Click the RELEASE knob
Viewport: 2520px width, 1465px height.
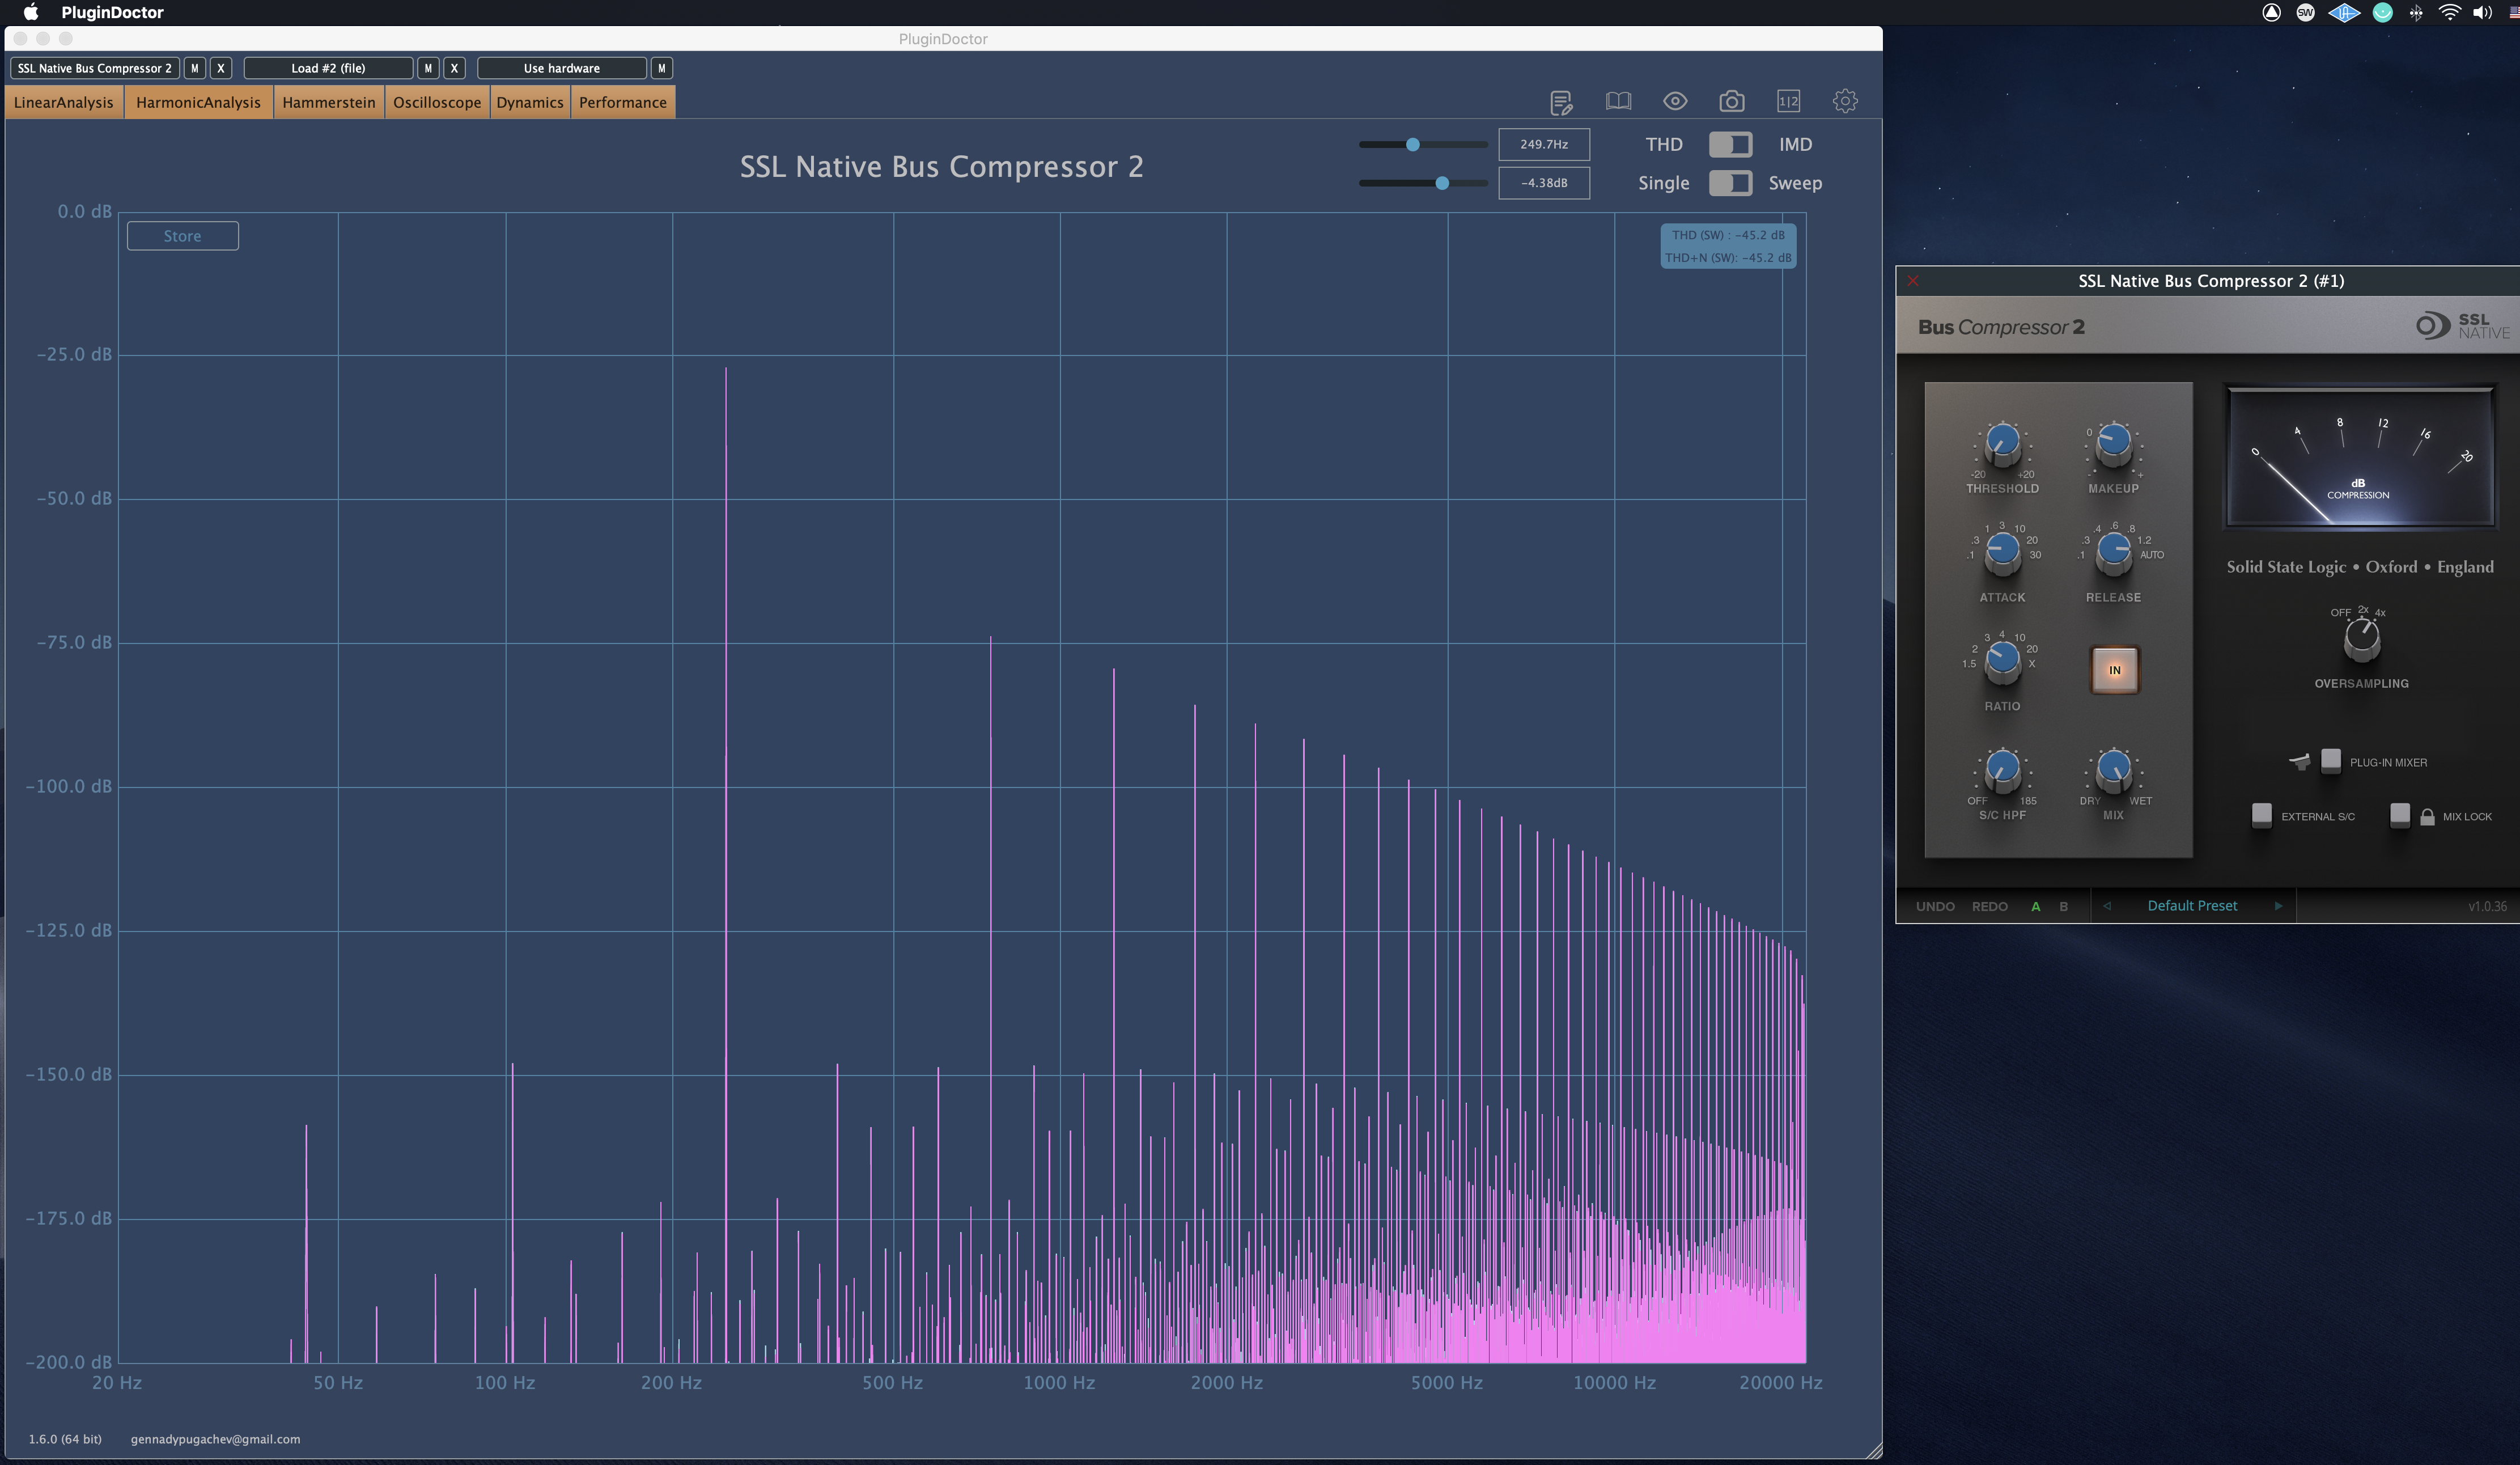(x=2113, y=552)
